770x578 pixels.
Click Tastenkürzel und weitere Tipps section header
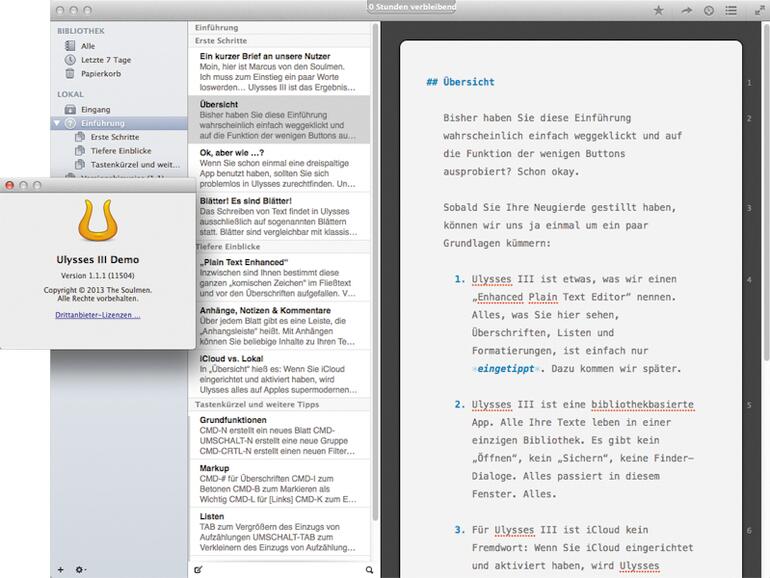[279, 404]
